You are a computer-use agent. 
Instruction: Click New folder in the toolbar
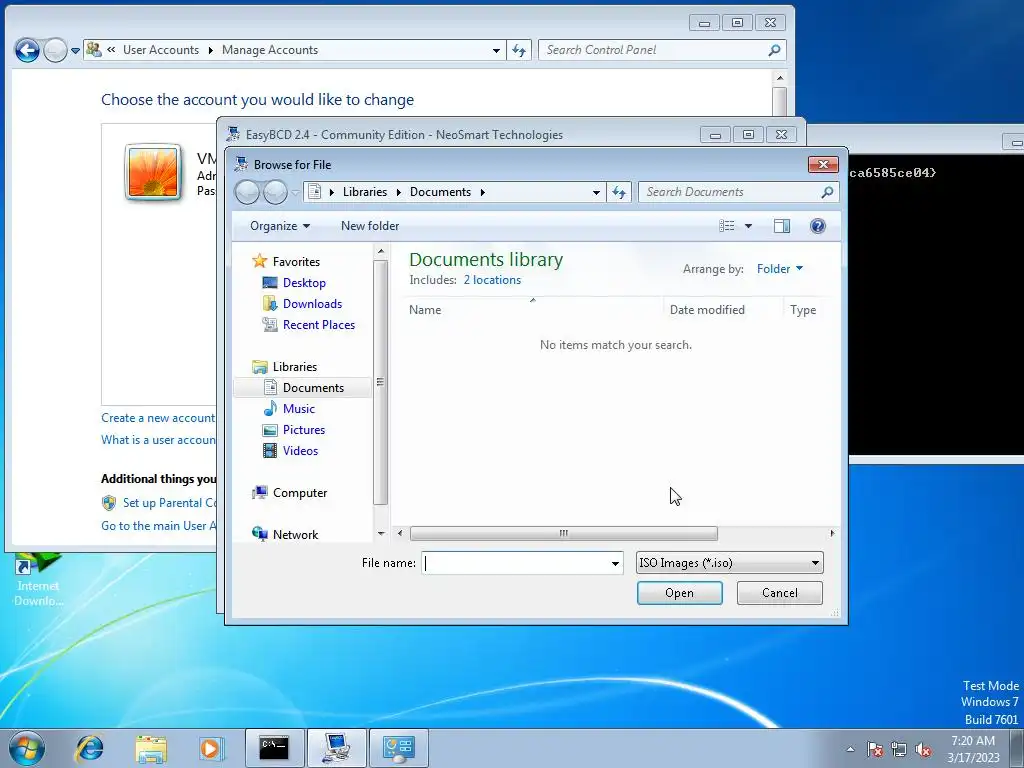(x=370, y=226)
